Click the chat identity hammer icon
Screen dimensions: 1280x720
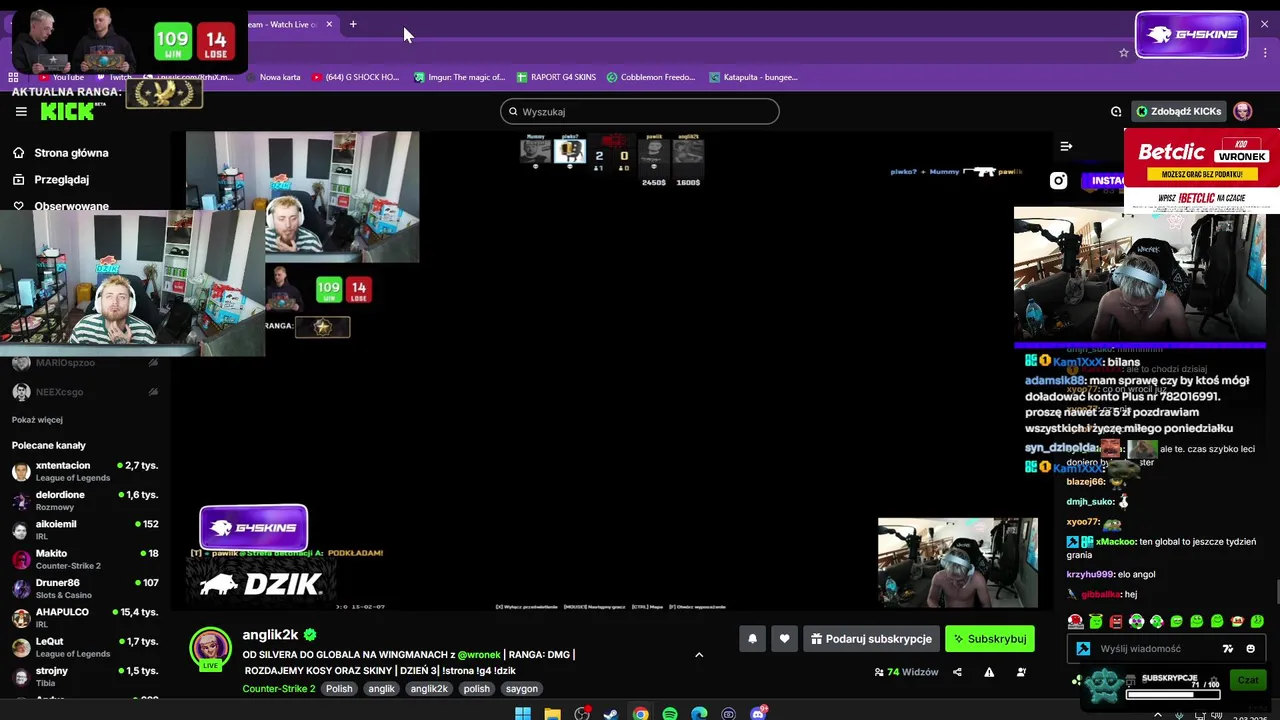point(1082,649)
